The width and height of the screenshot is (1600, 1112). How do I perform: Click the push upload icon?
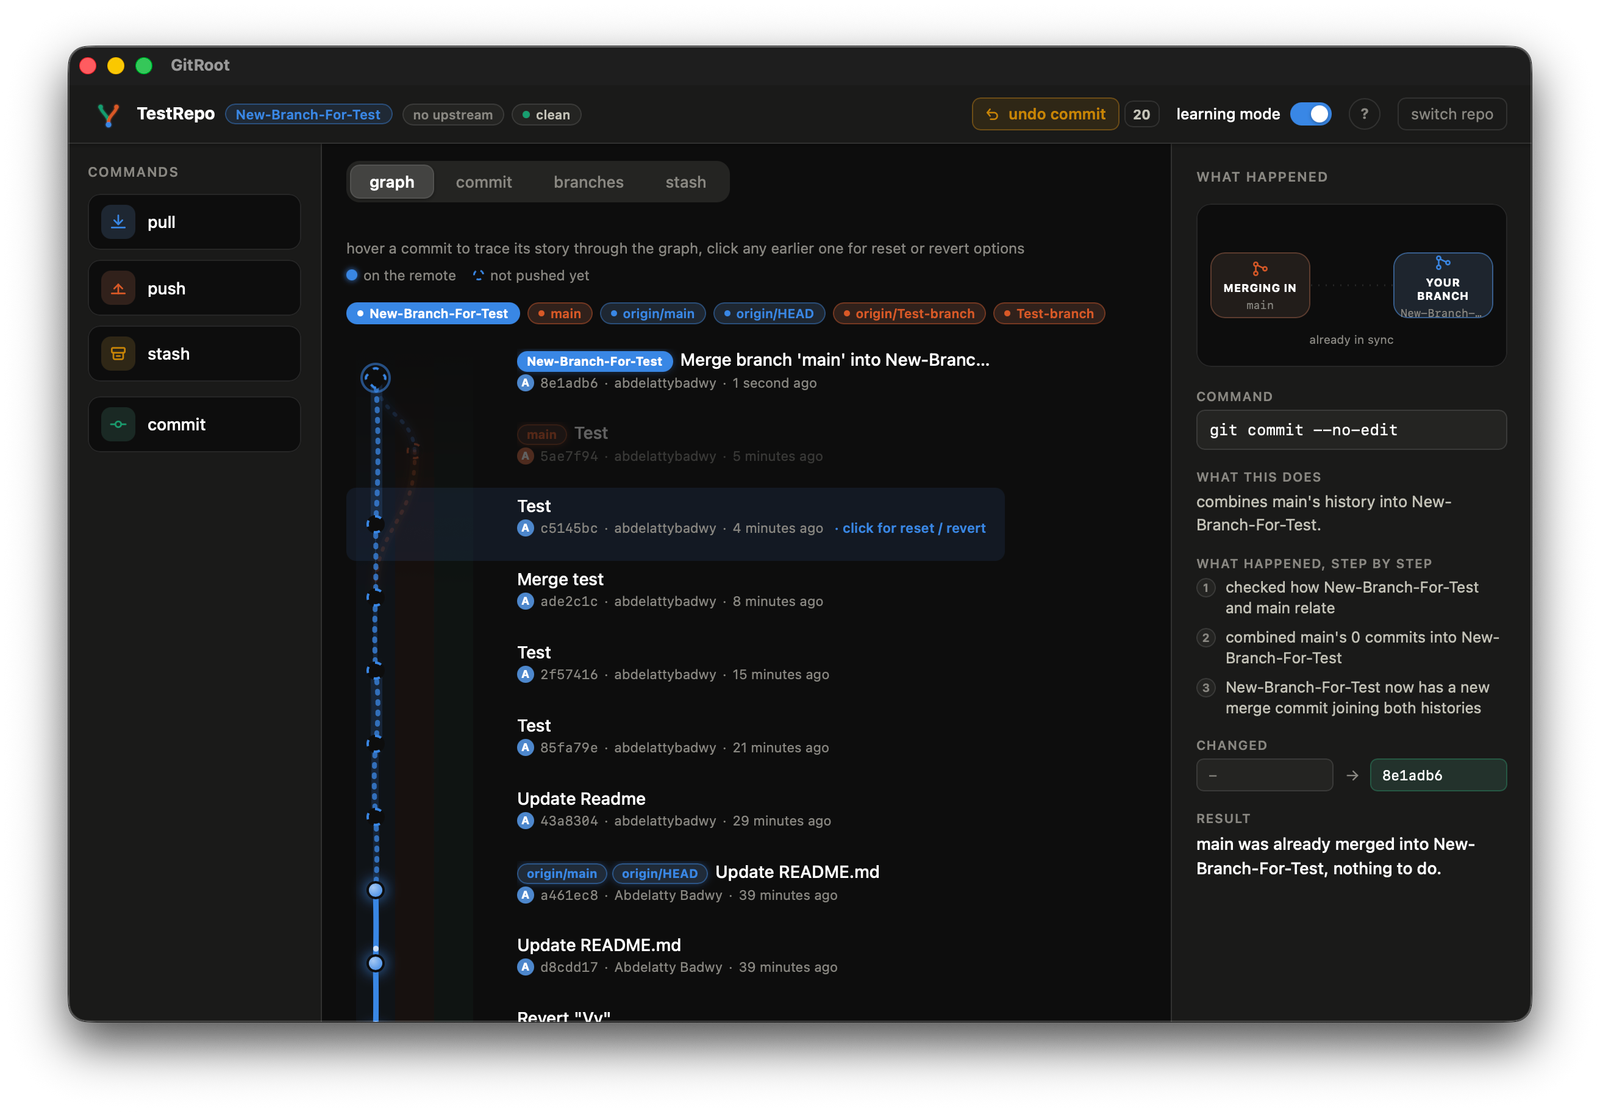click(118, 288)
